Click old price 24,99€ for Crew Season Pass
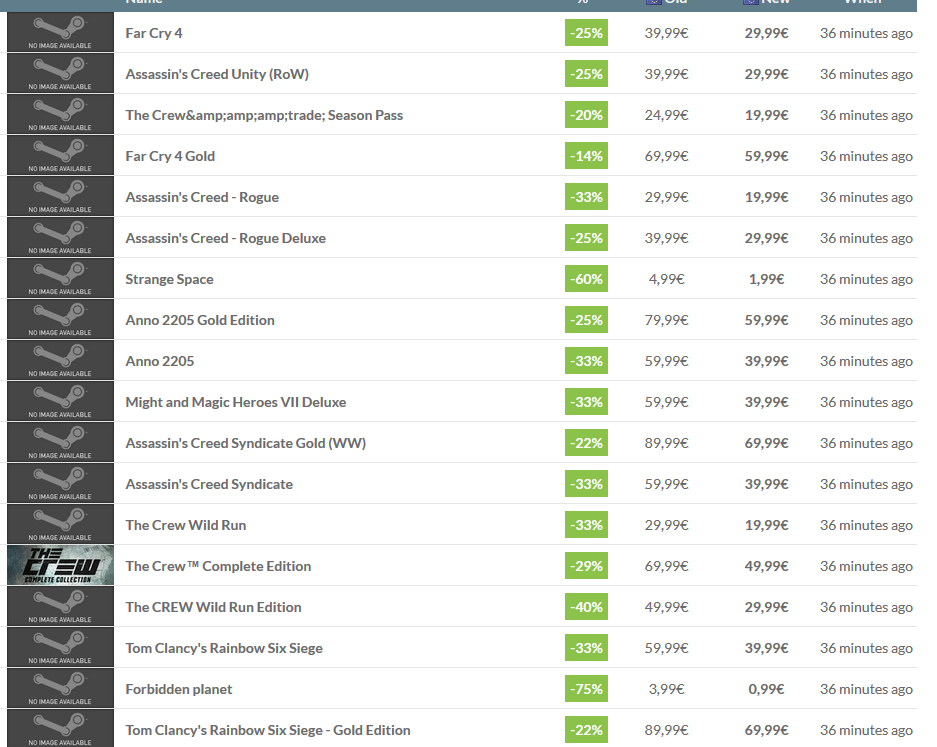 tap(666, 115)
